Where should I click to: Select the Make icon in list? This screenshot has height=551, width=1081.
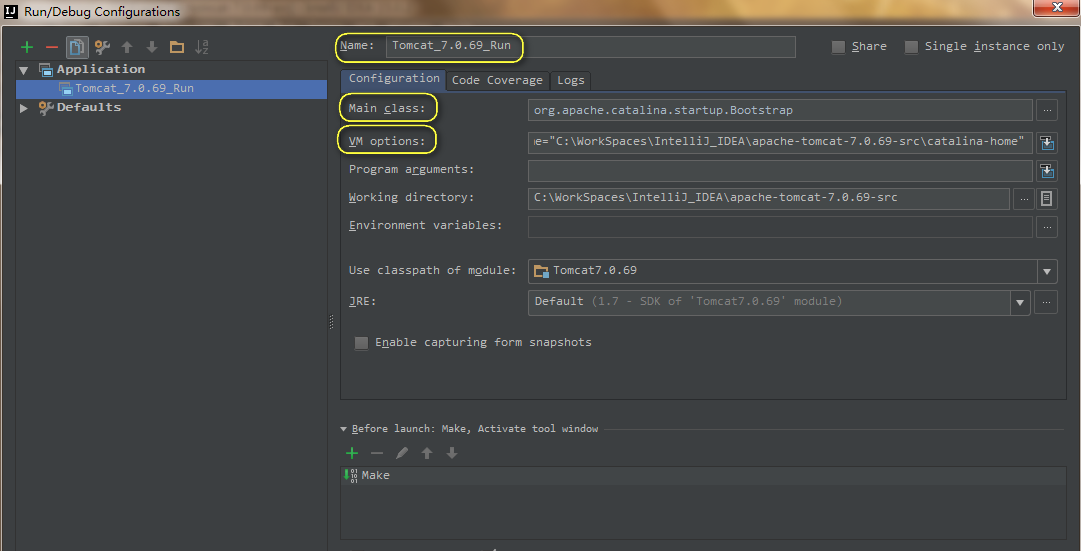(351, 475)
